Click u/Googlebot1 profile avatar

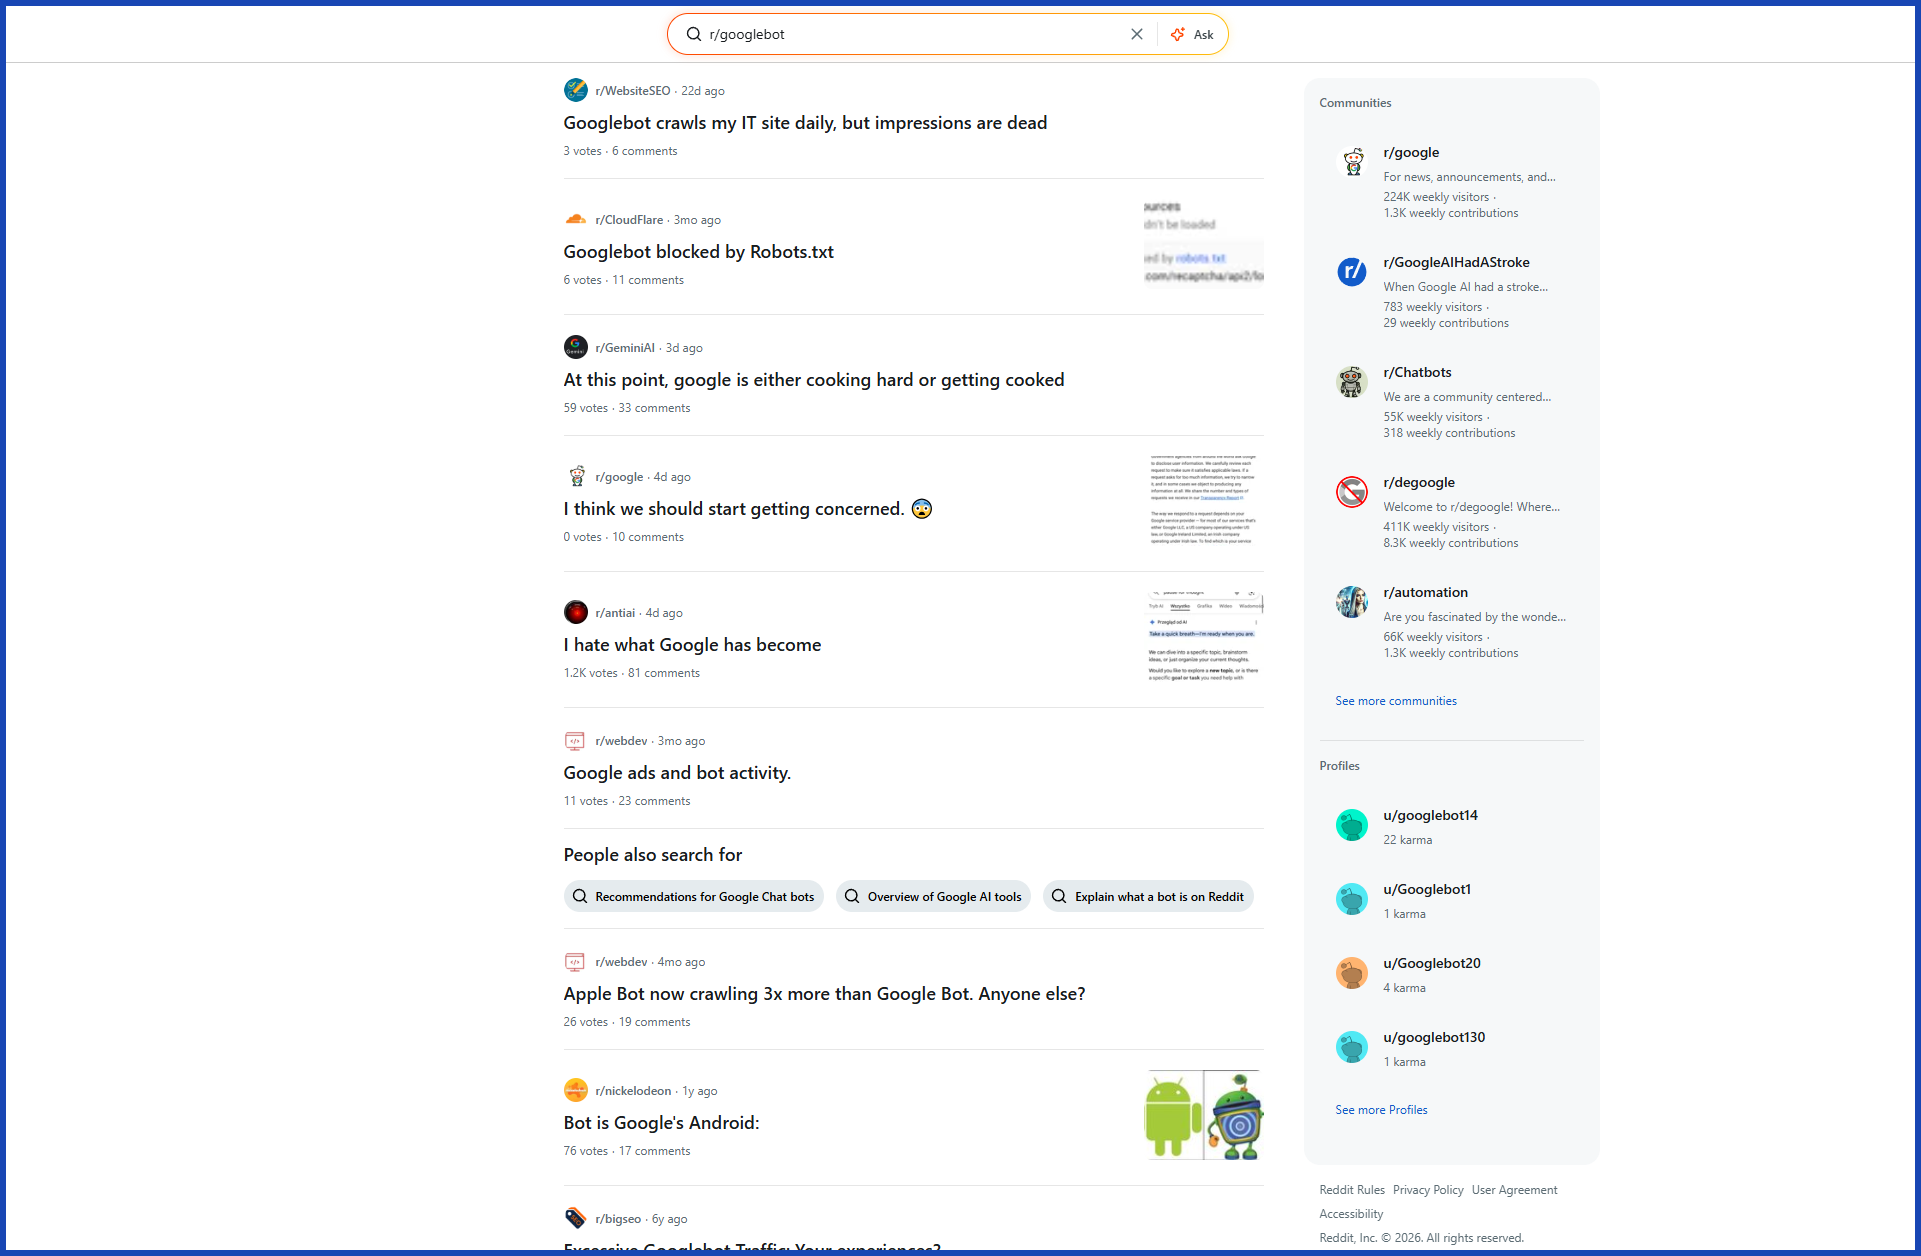coord(1352,899)
